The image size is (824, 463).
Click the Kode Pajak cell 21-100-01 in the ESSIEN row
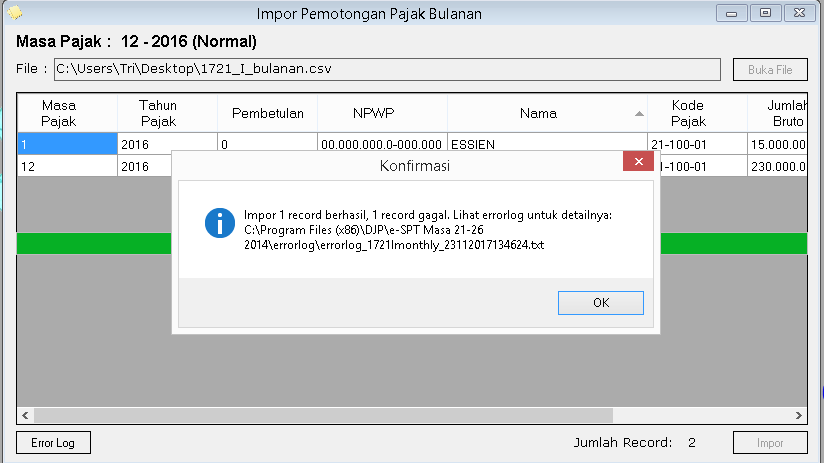[697, 144]
